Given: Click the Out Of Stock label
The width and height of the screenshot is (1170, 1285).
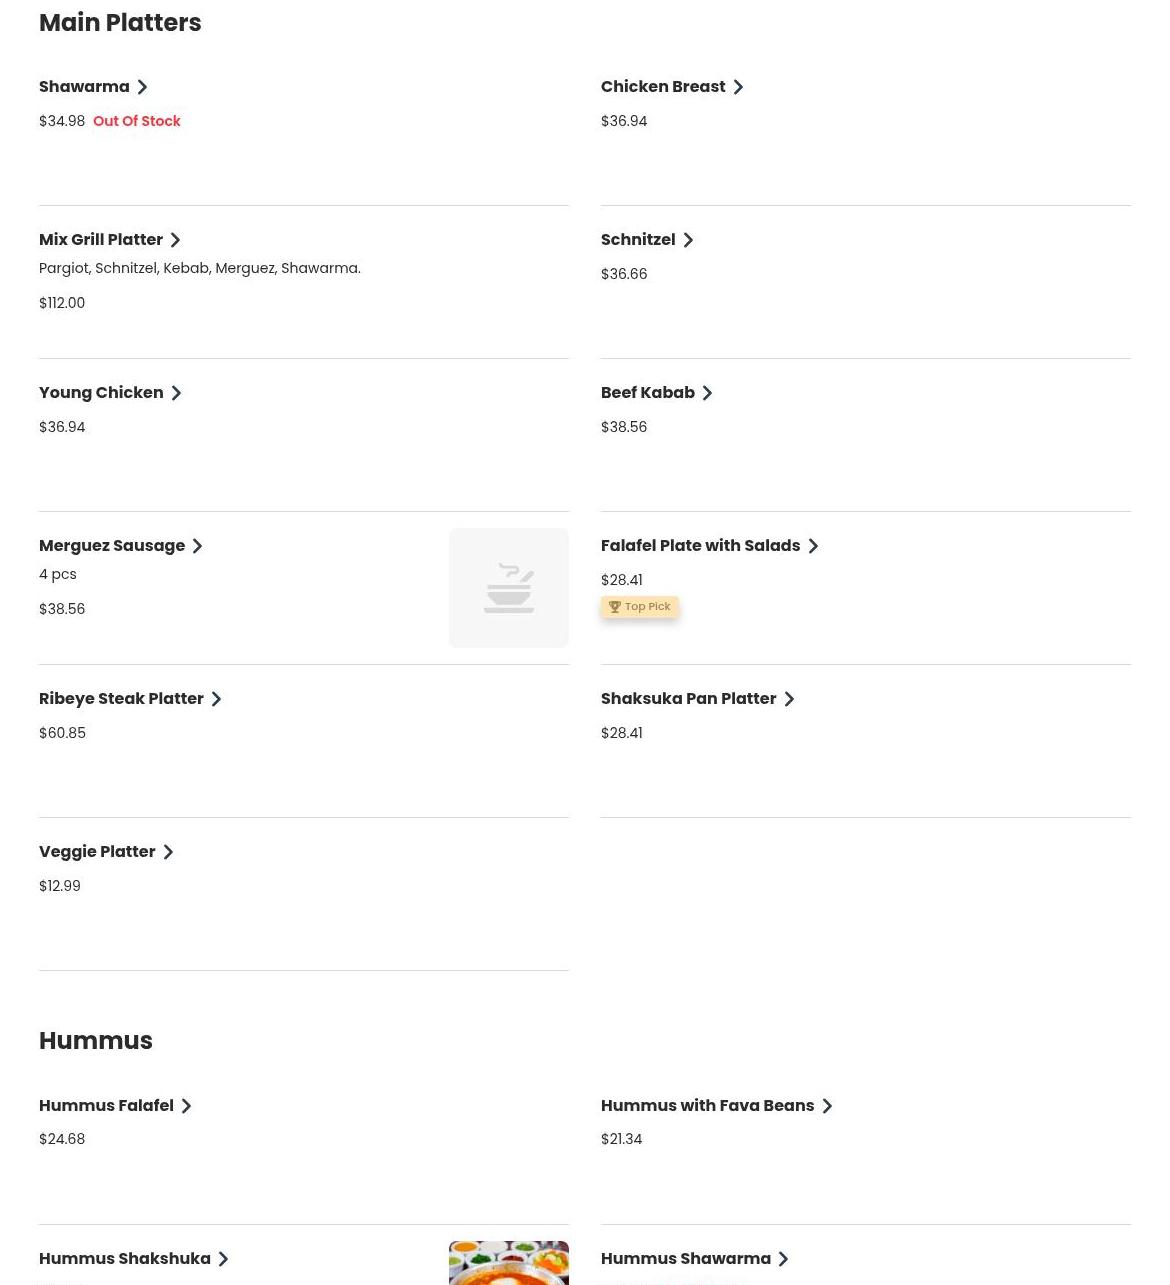Looking at the screenshot, I should tap(137, 121).
